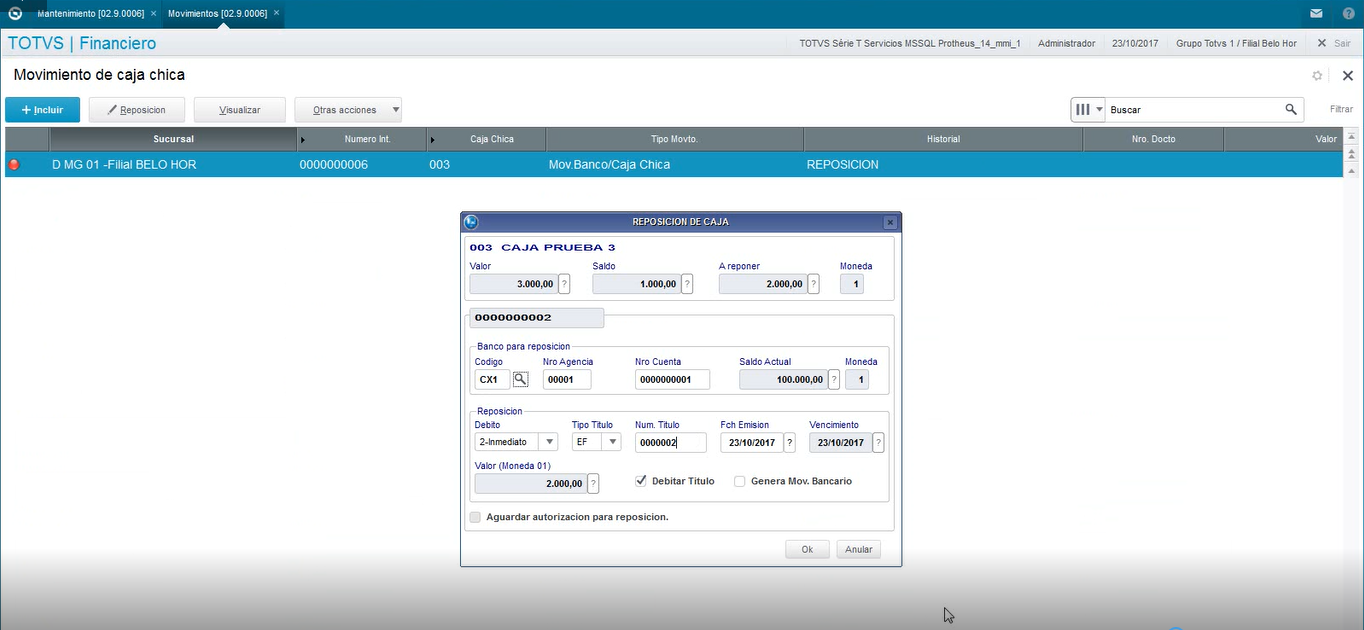
Task: Click the Nro Cuenta field 0000000001
Action: [672, 380]
